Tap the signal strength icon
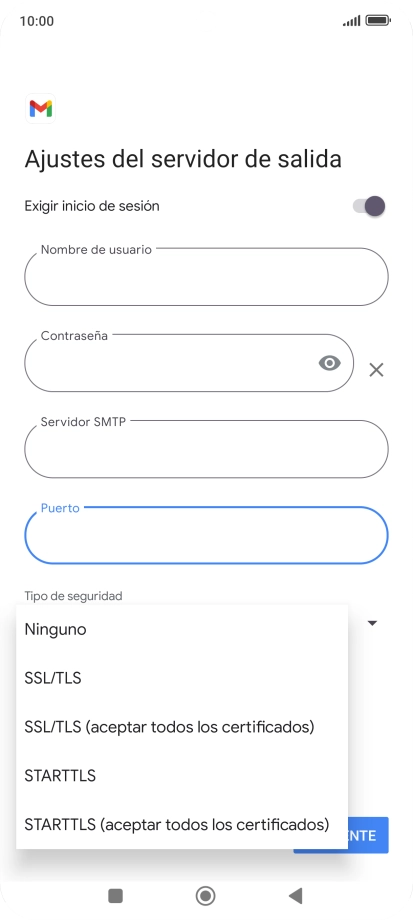Screen dimensions: 413x920 (x=351, y=21)
